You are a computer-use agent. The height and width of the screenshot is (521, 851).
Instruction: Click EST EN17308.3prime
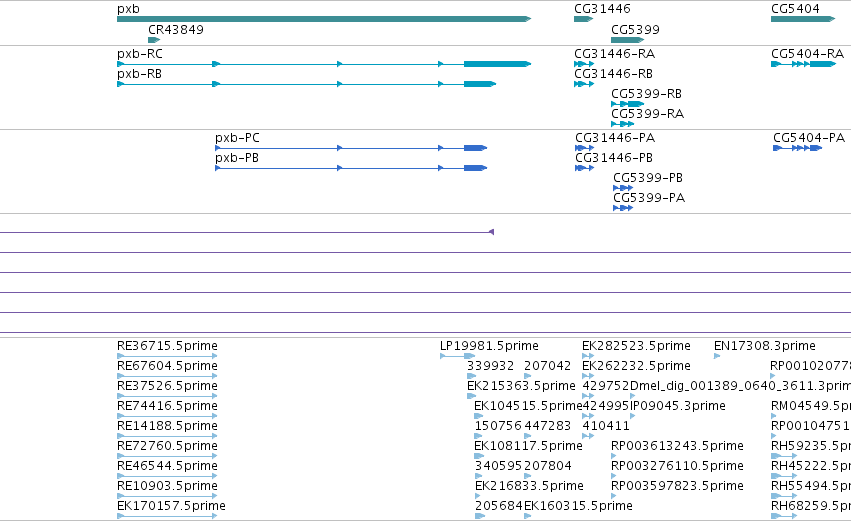(765, 346)
